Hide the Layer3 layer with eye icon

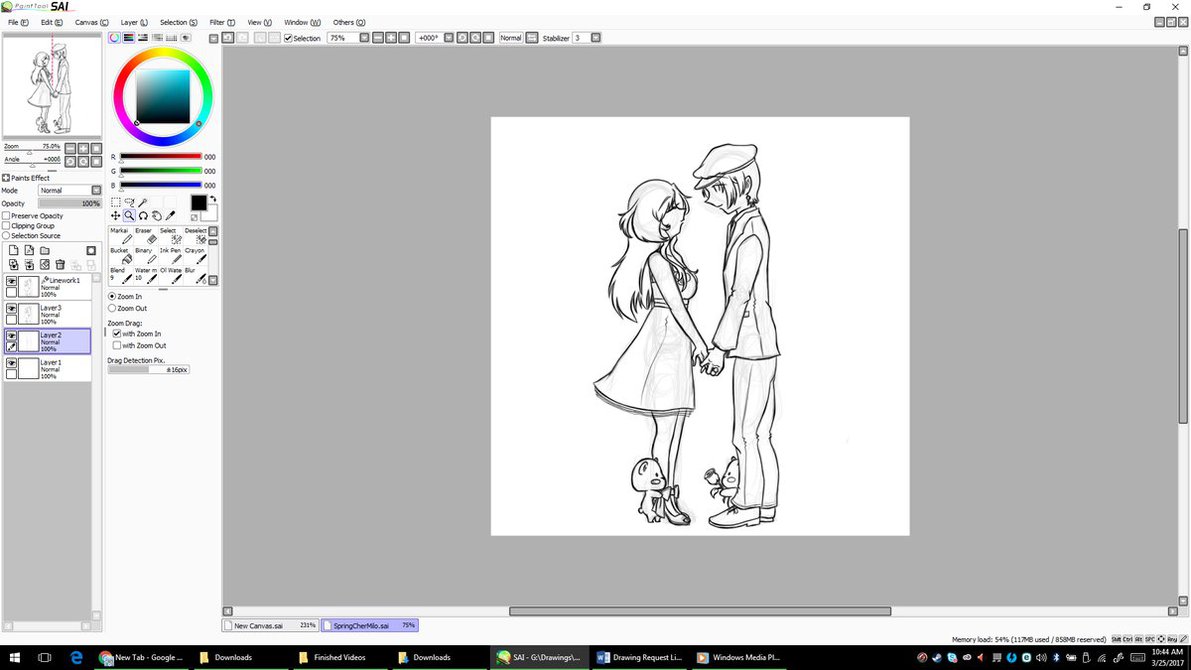point(11,309)
